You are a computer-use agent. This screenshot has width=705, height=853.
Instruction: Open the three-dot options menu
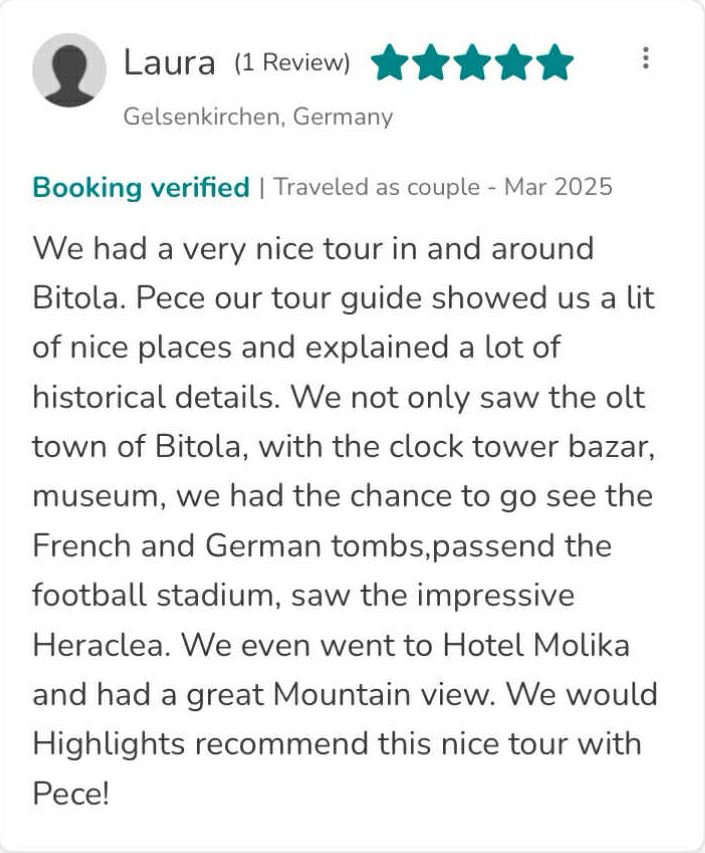tap(646, 58)
